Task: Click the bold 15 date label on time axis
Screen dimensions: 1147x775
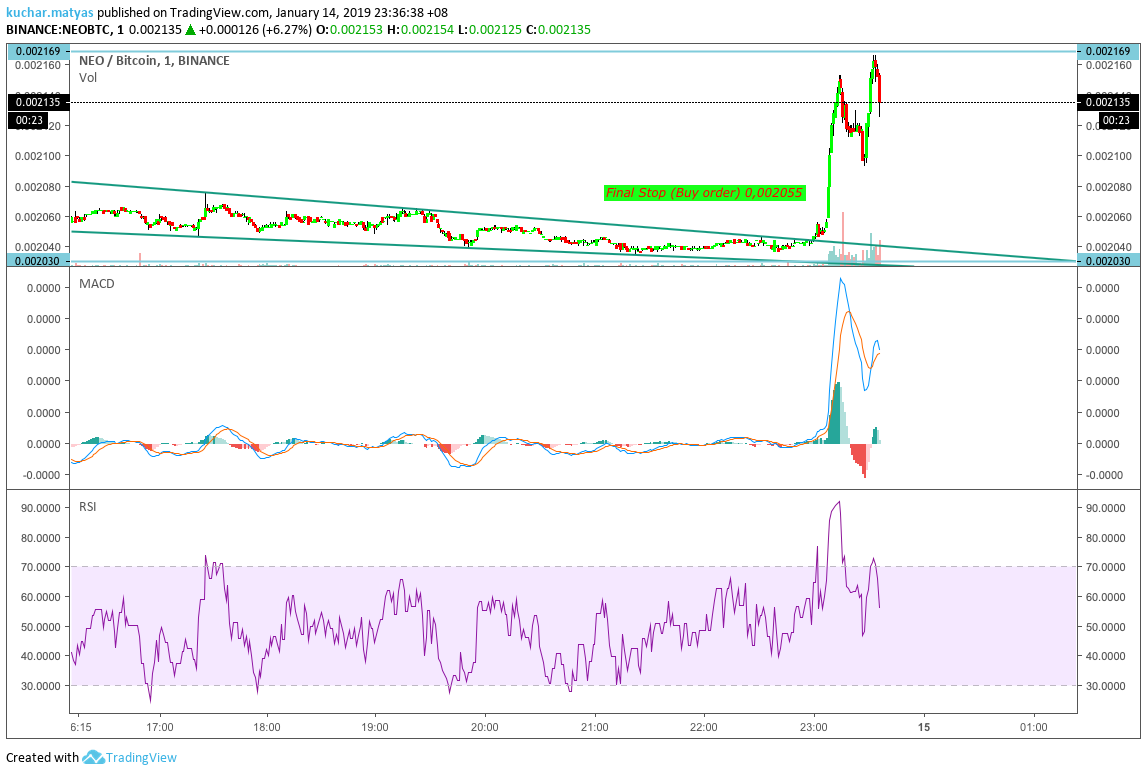Action: coord(924,727)
